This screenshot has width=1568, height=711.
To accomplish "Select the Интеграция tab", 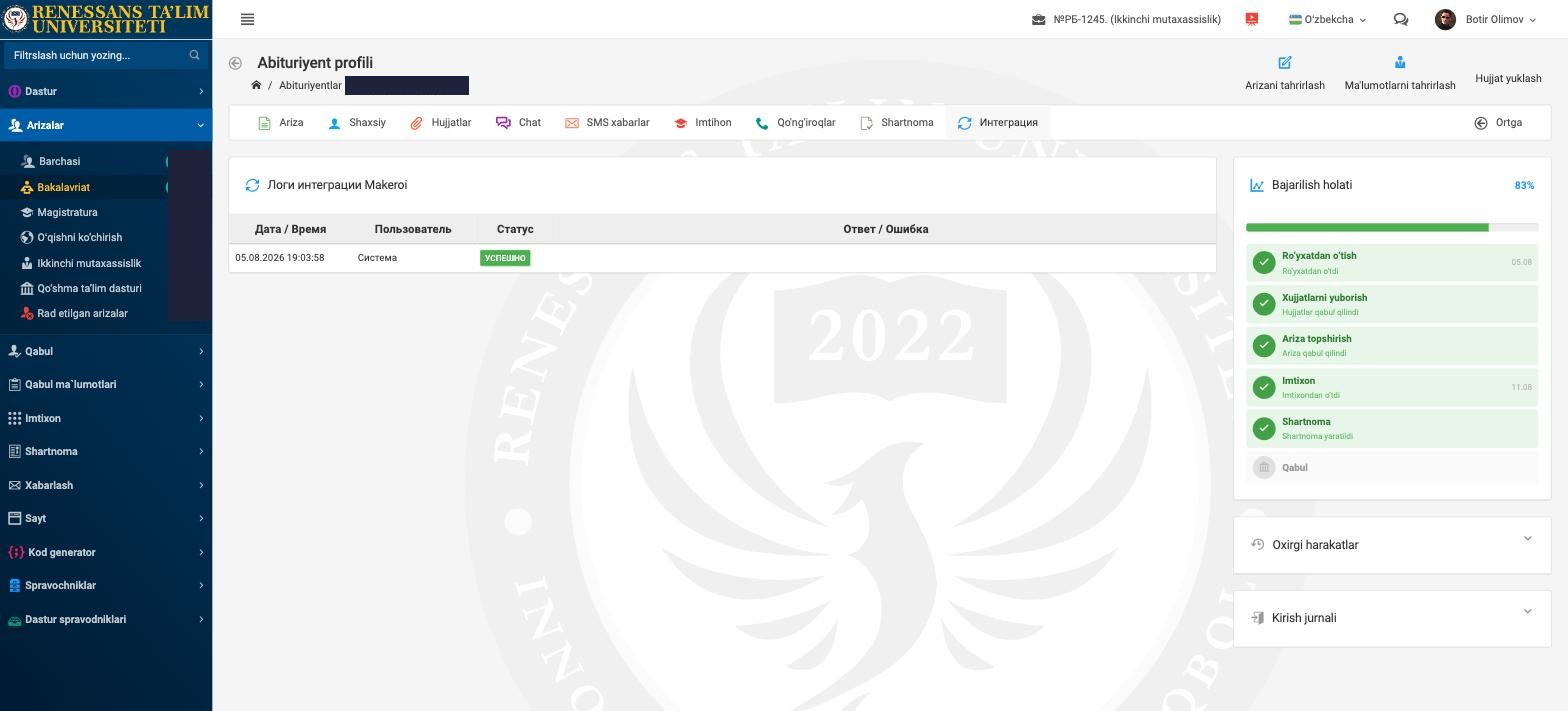I will (x=998, y=123).
